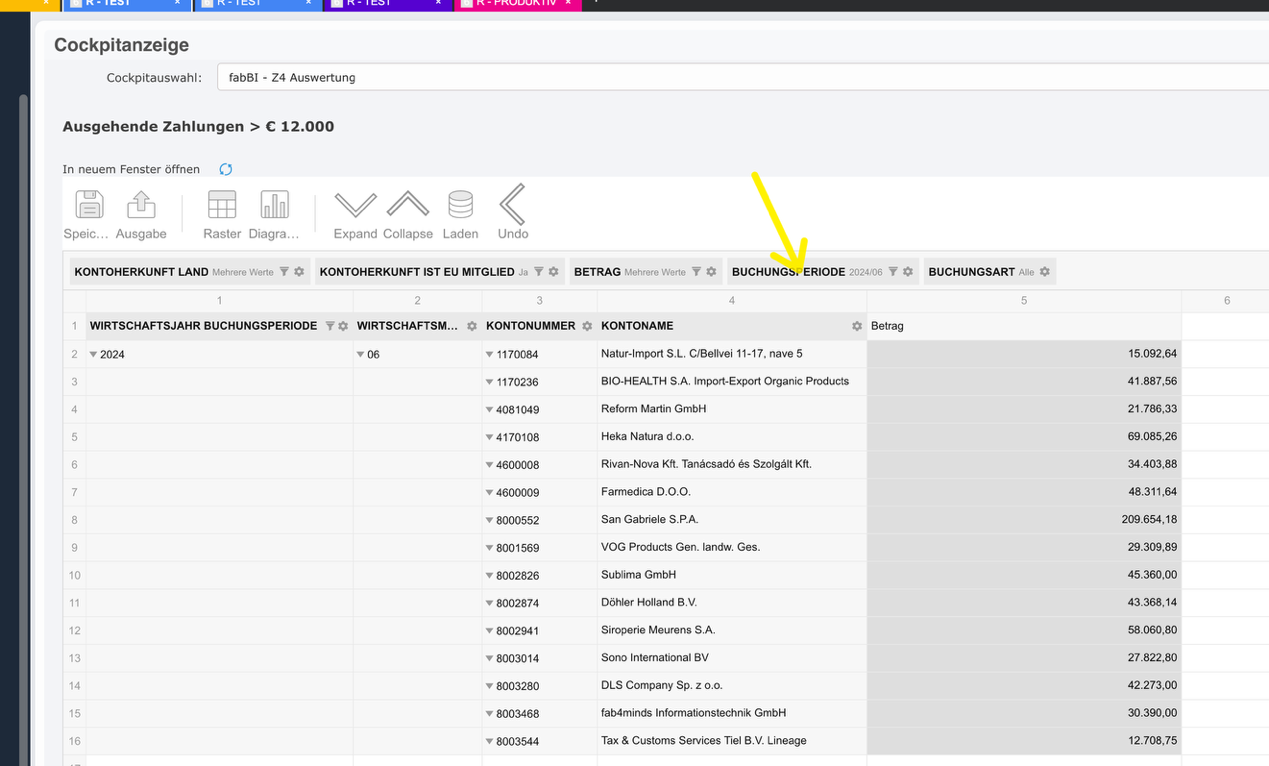Click the Laden data load icon
1269x766 pixels.
460,207
